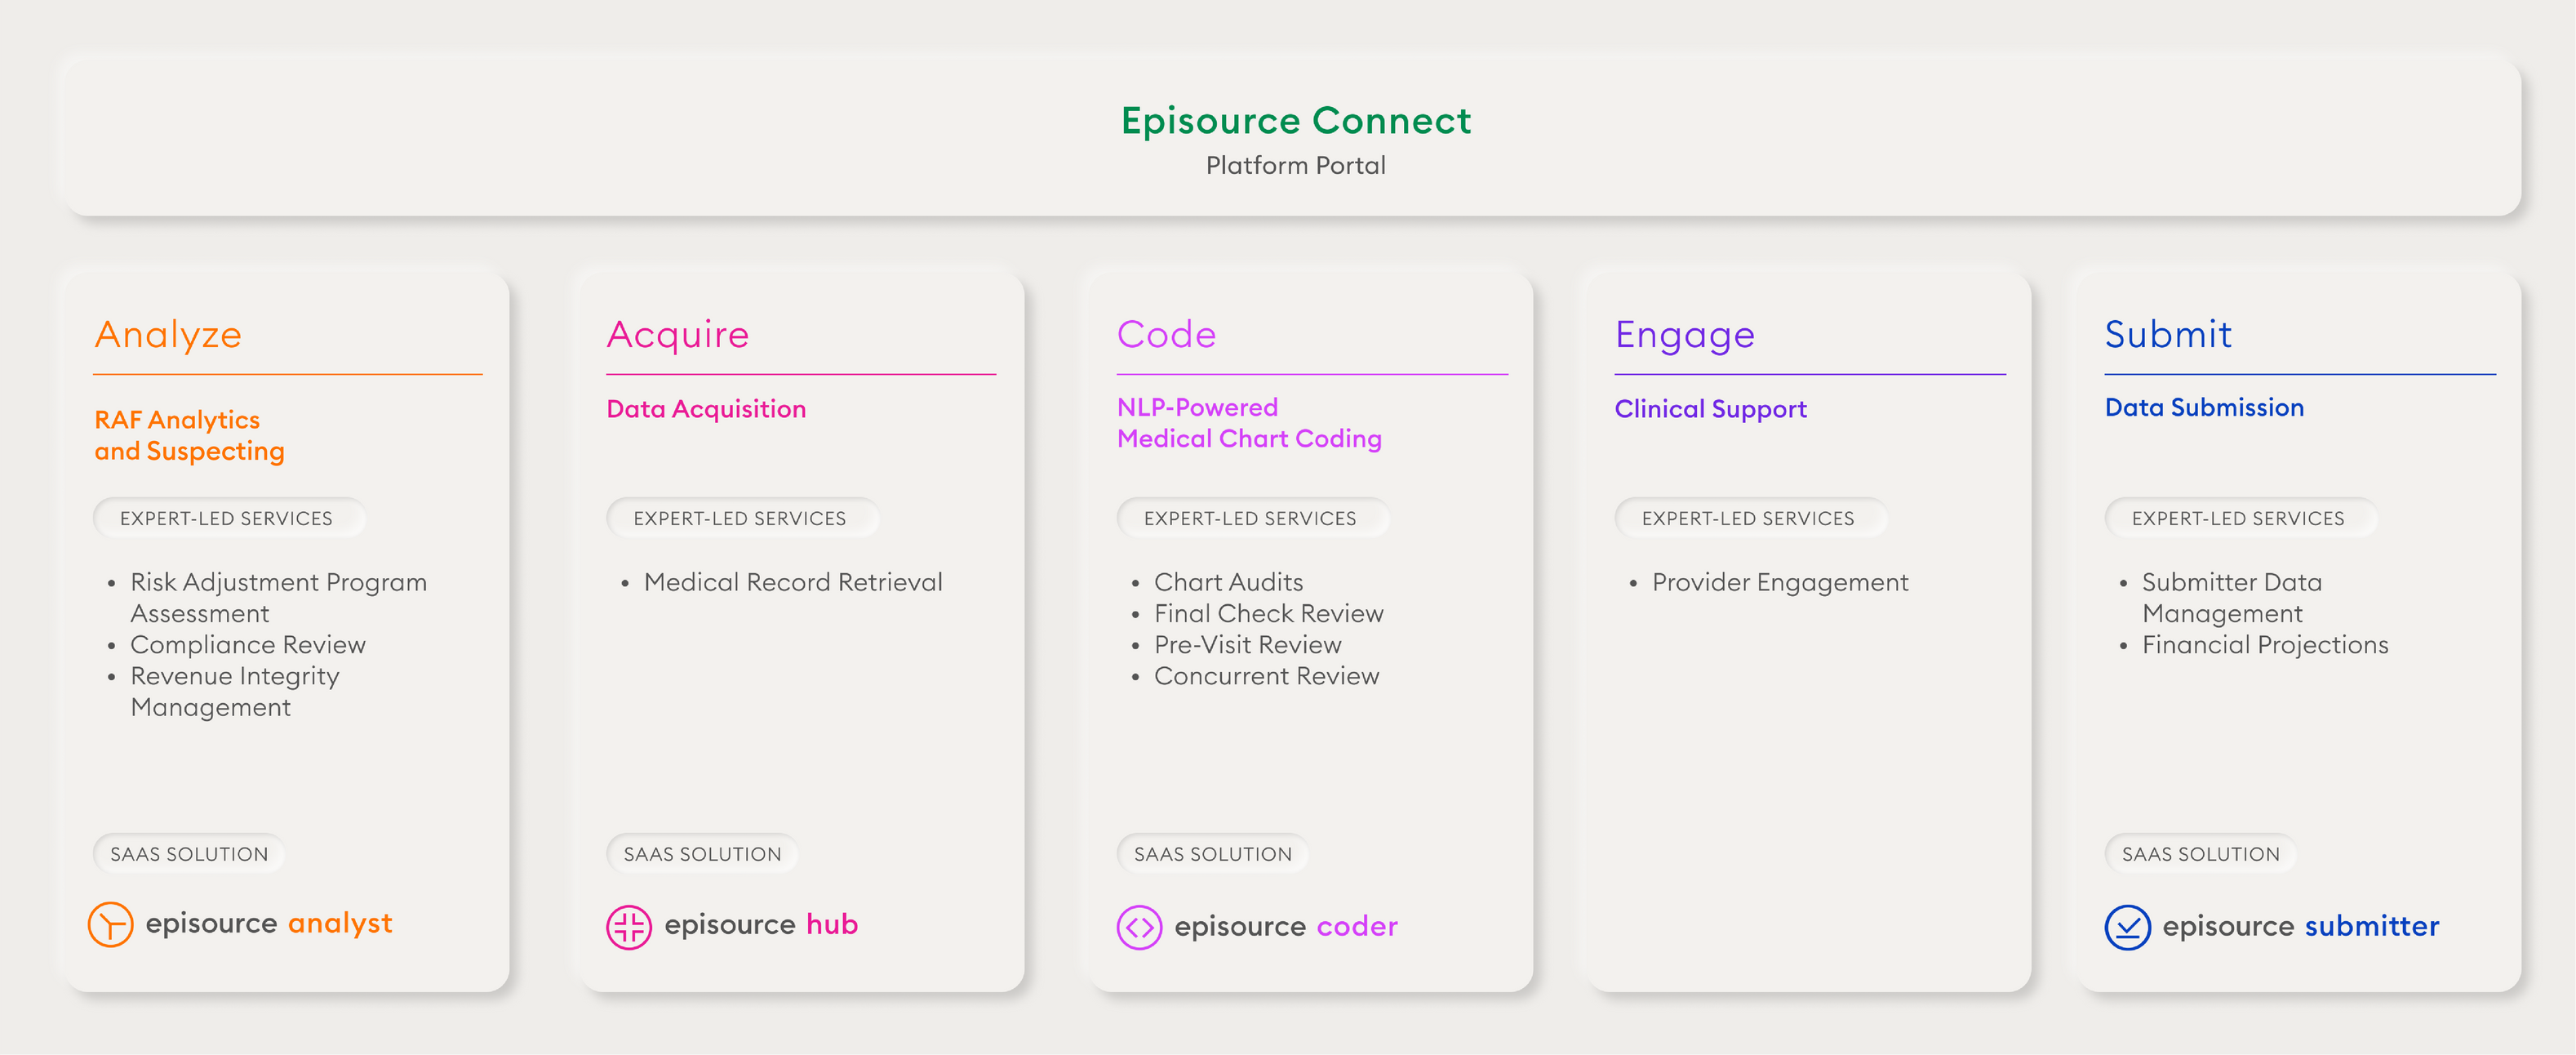Select the Platform Portal subtitle
The image size is (2576, 1055).
(1296, 165)
